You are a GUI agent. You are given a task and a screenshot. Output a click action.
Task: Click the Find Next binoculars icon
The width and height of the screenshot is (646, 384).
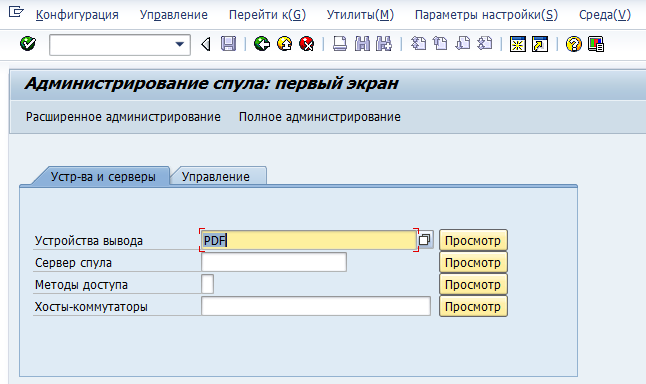[x=384, y=44]
